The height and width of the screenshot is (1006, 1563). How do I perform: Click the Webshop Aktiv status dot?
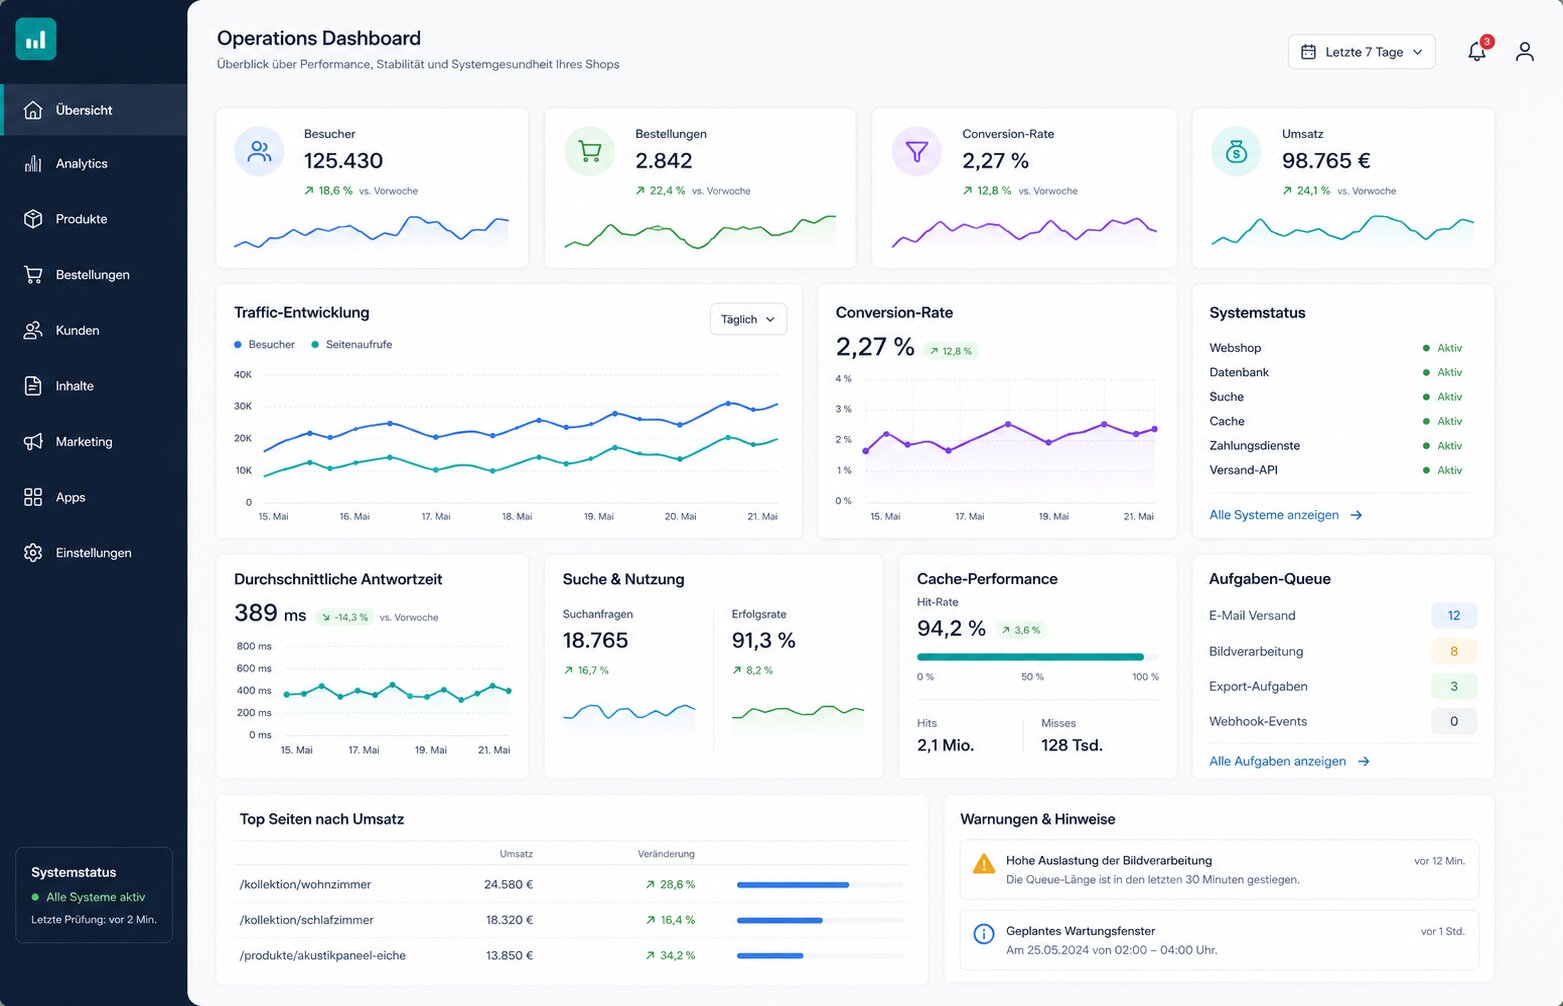(1426, 348)
